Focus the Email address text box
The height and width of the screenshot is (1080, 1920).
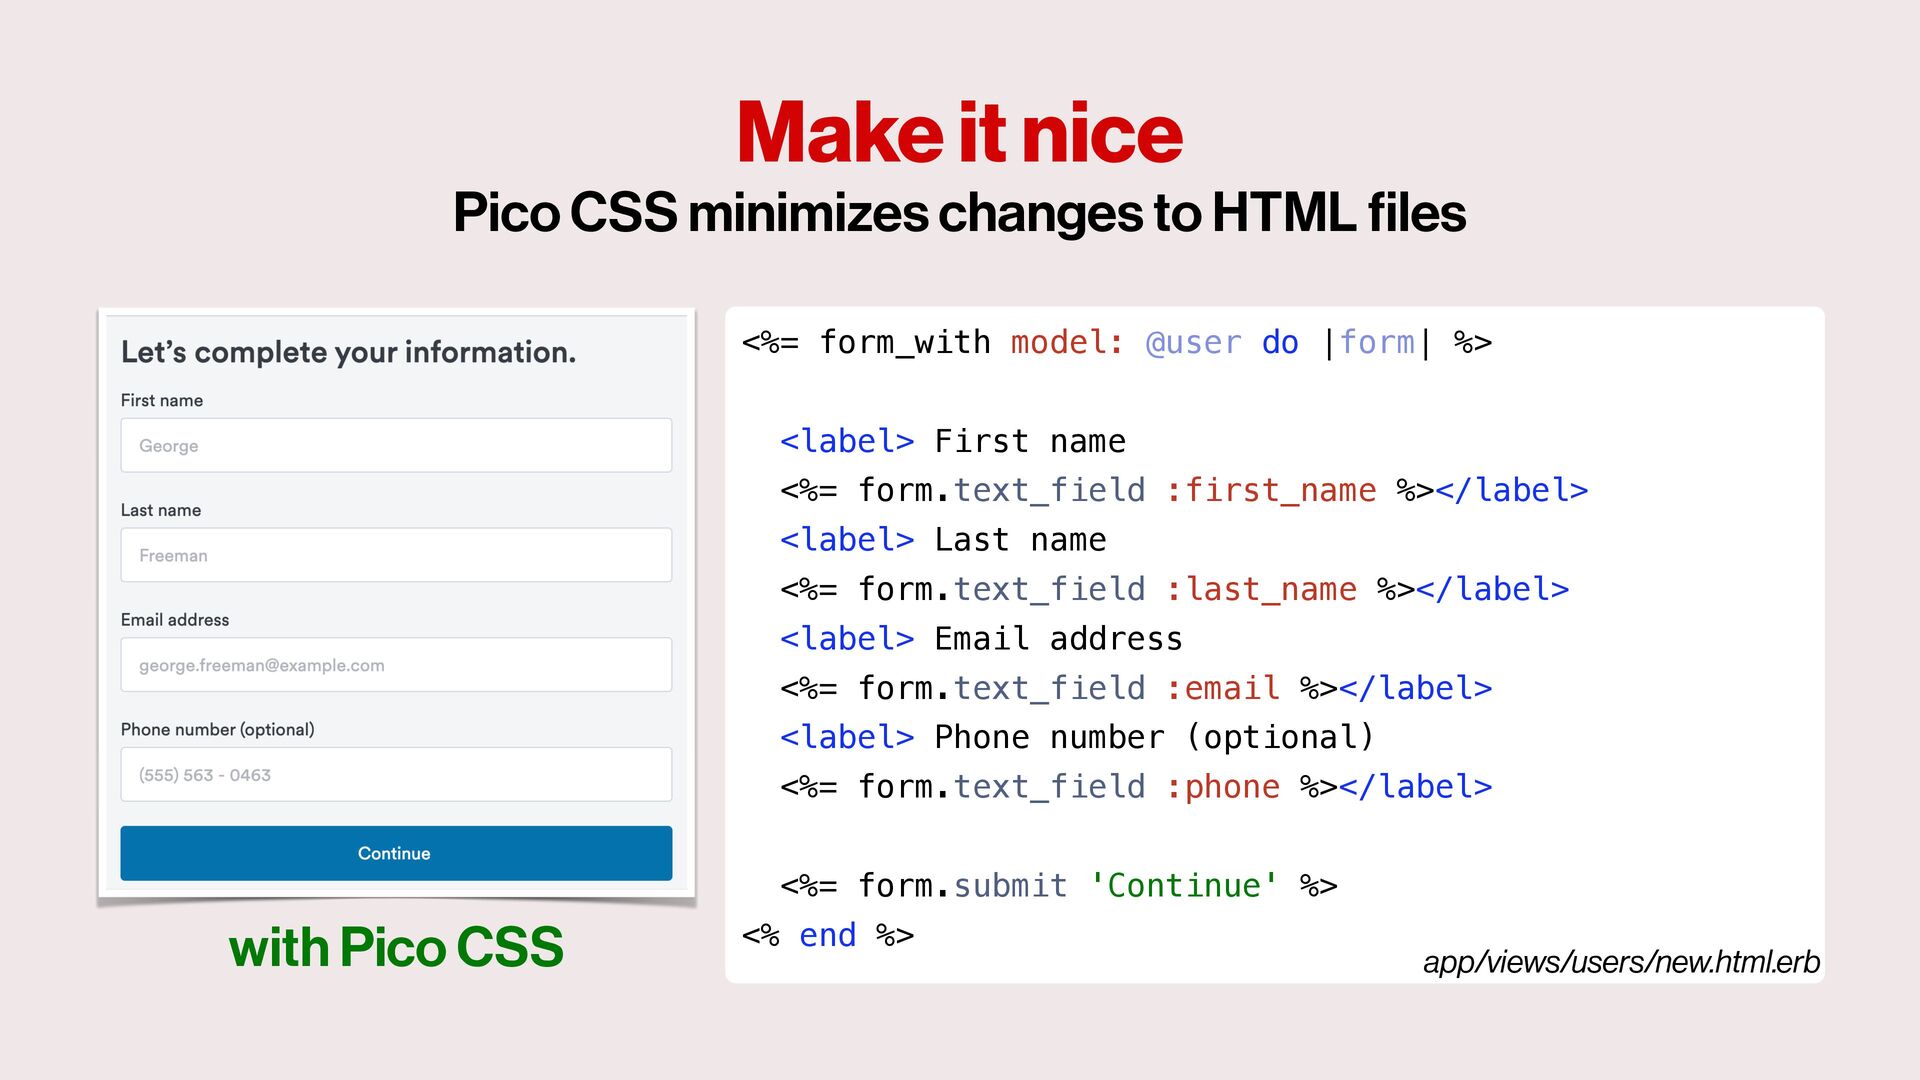tap(396, 665)
